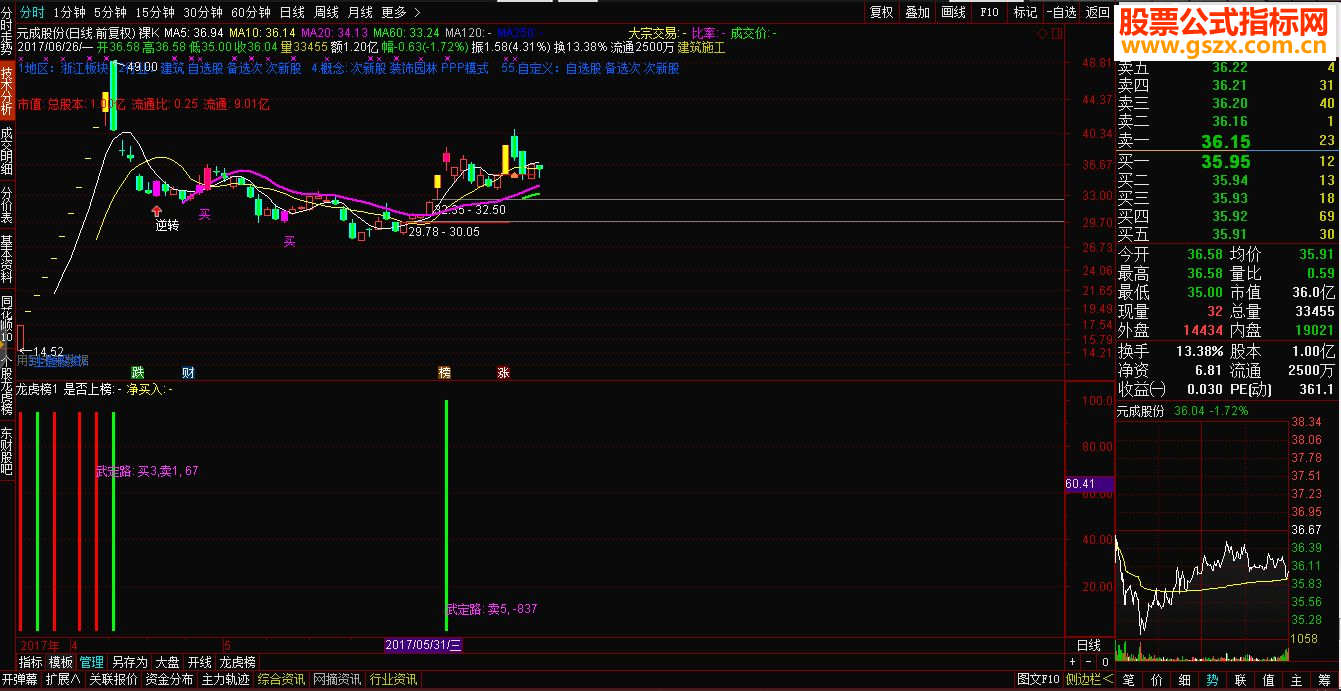Click the 指标 indicator tab
This screenshot has height=691, width=1341.
pos(31,662)
